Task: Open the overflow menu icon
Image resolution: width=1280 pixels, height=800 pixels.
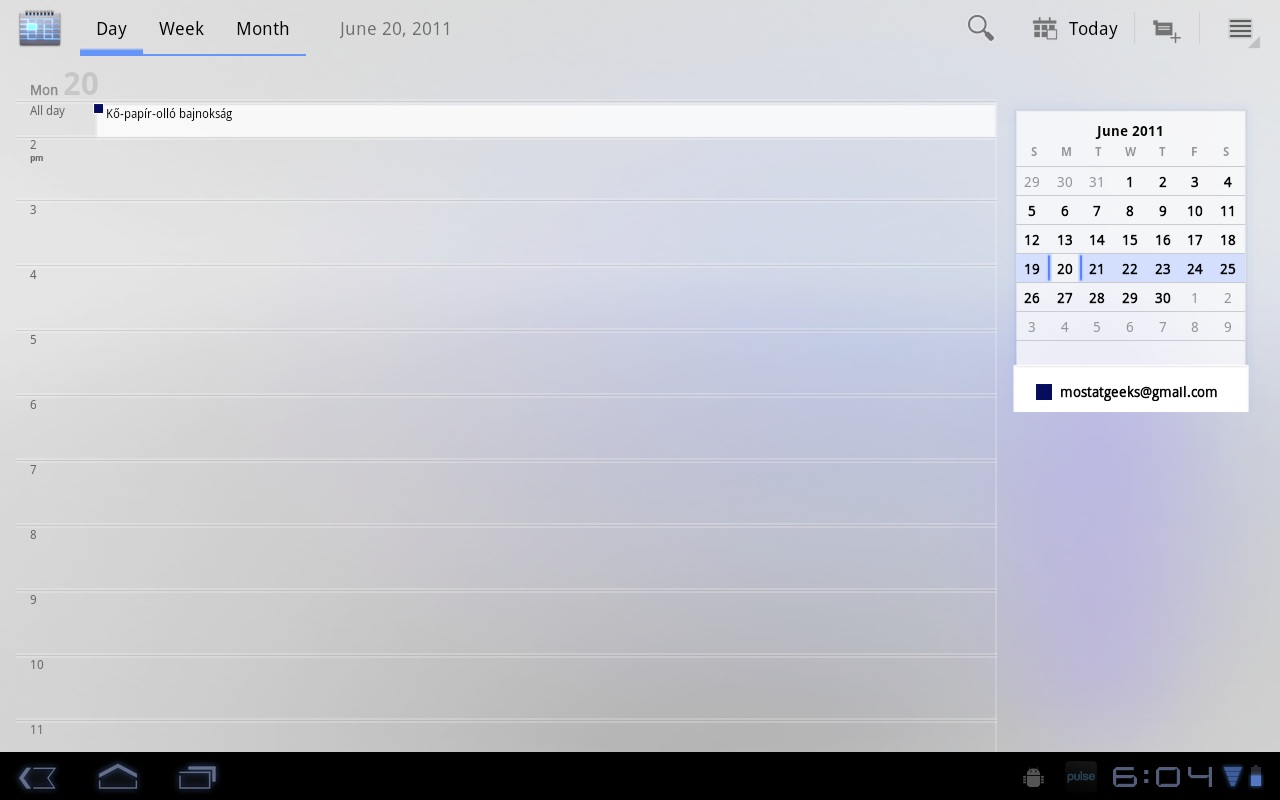Action: (1240, 29)
